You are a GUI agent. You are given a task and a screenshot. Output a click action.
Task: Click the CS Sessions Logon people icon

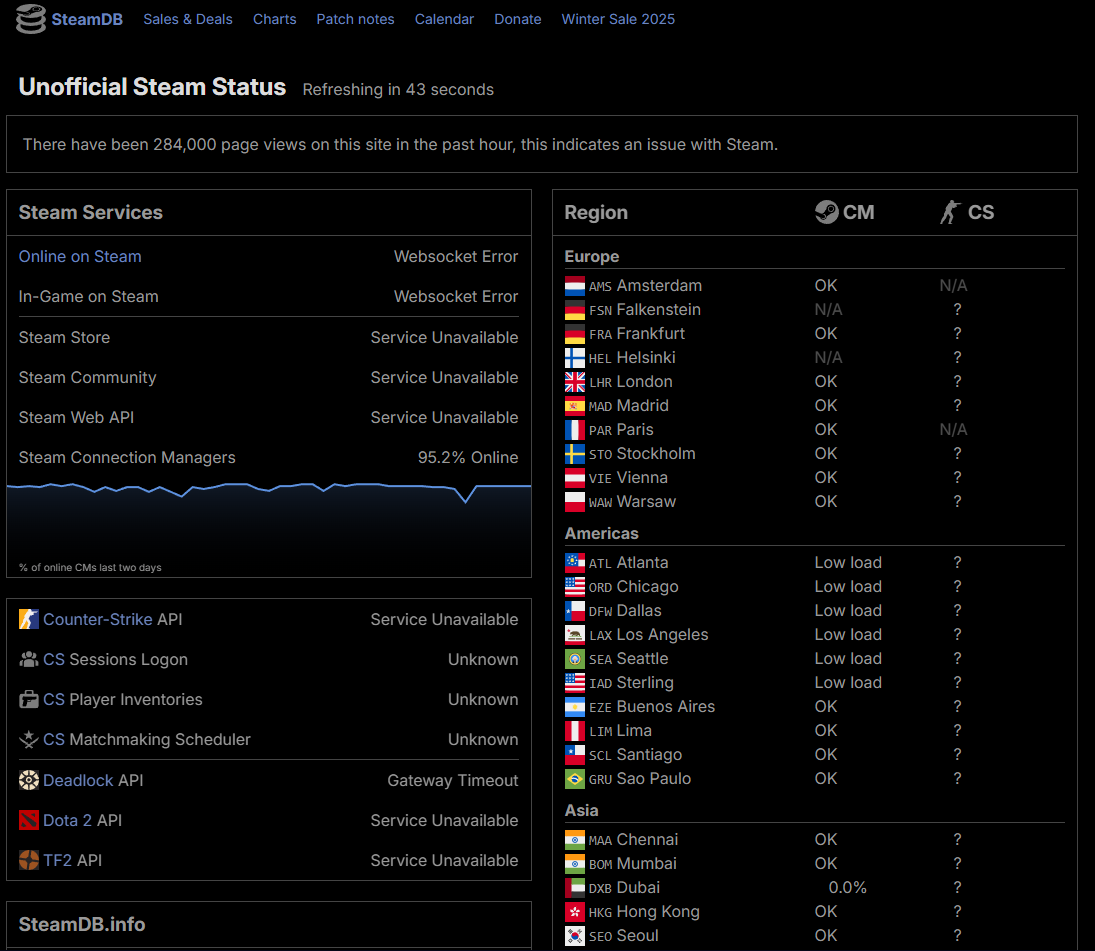[x=29, y=659]
